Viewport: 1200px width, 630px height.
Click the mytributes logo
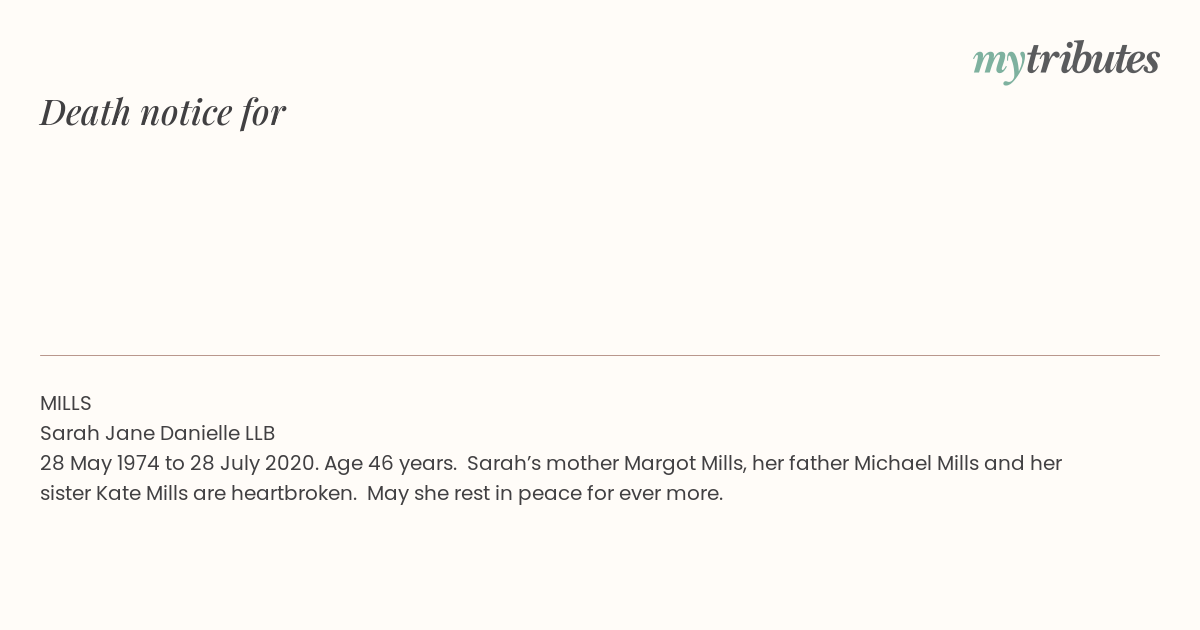coord(1066,60)
